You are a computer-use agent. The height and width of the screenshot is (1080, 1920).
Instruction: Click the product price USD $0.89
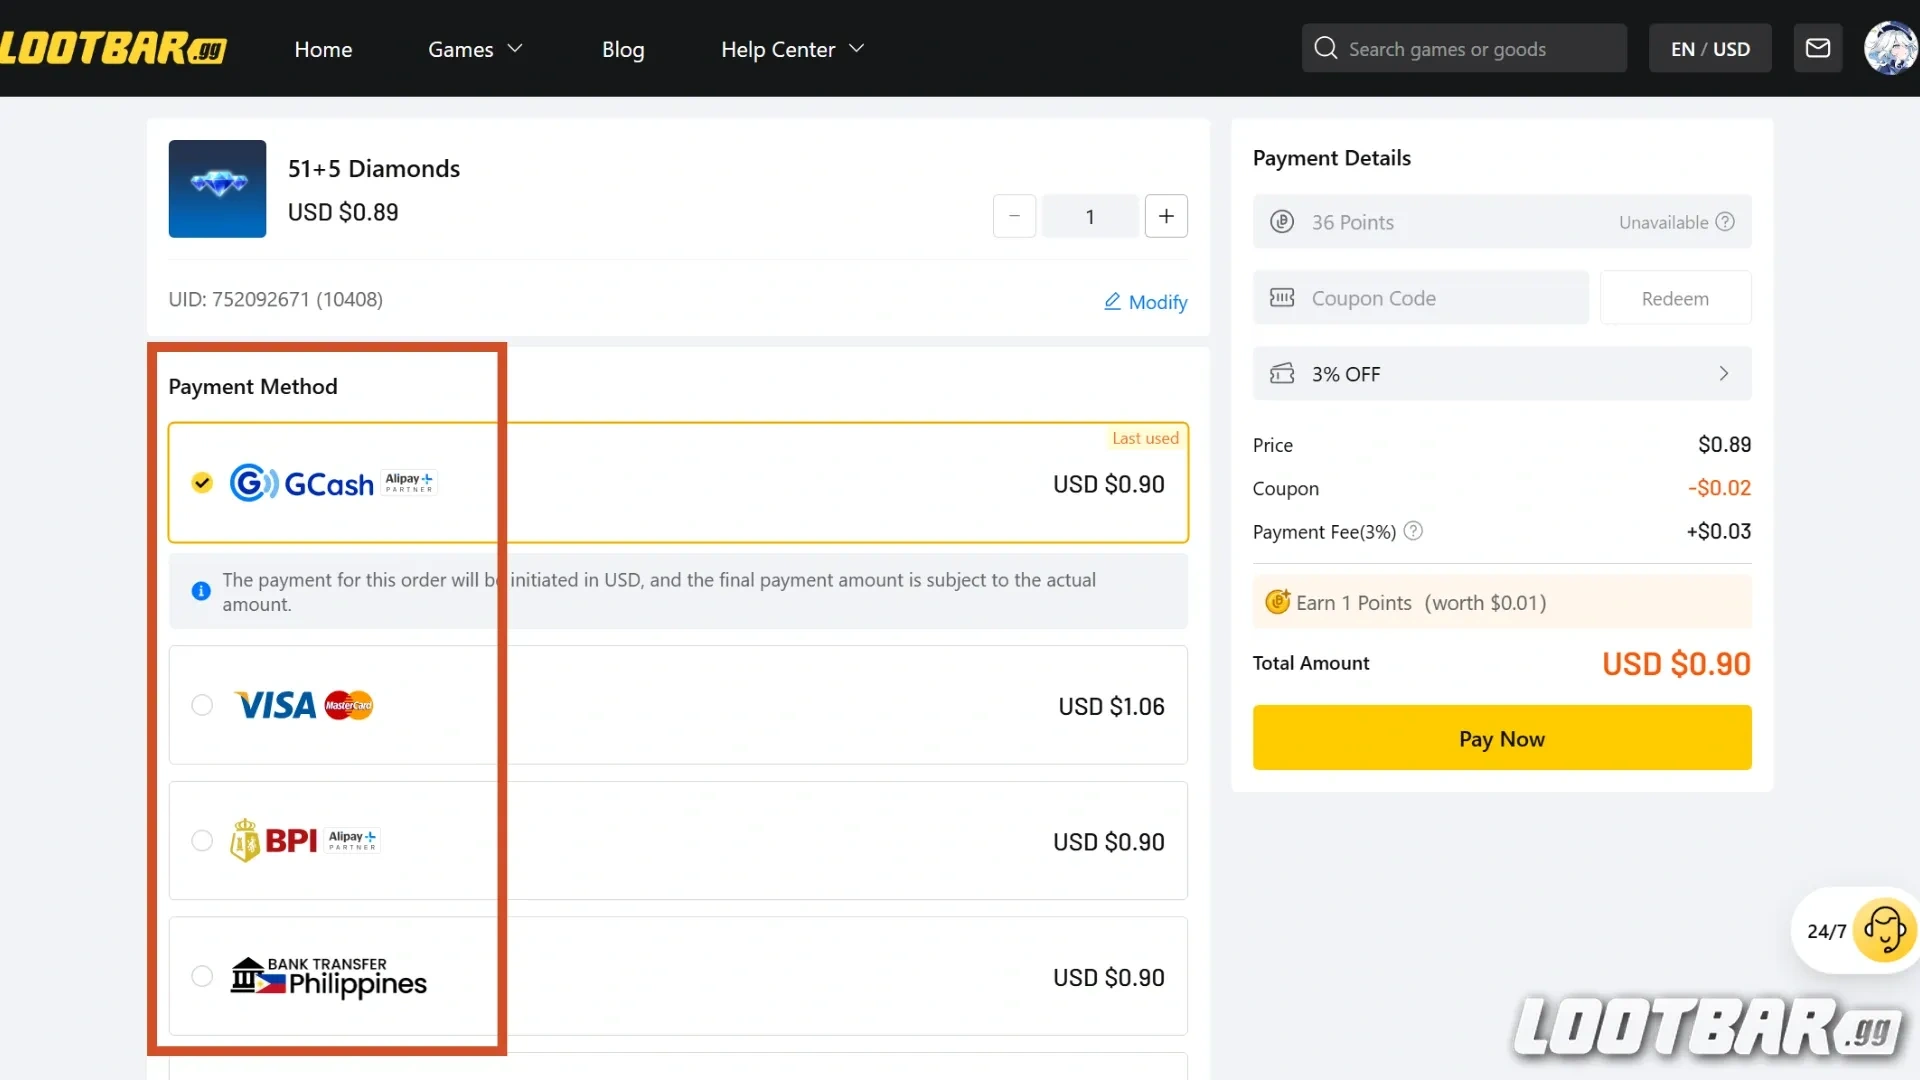coord(343,212)
